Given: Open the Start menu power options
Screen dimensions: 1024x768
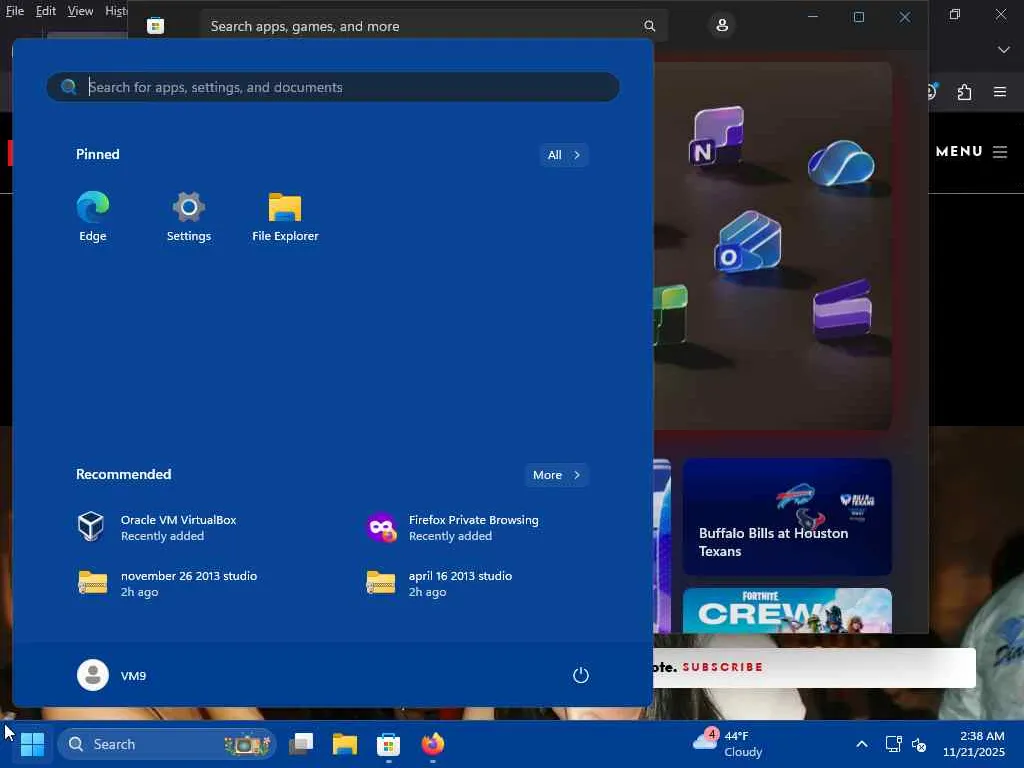Looking at the screenshot, I should click(581, 675).
